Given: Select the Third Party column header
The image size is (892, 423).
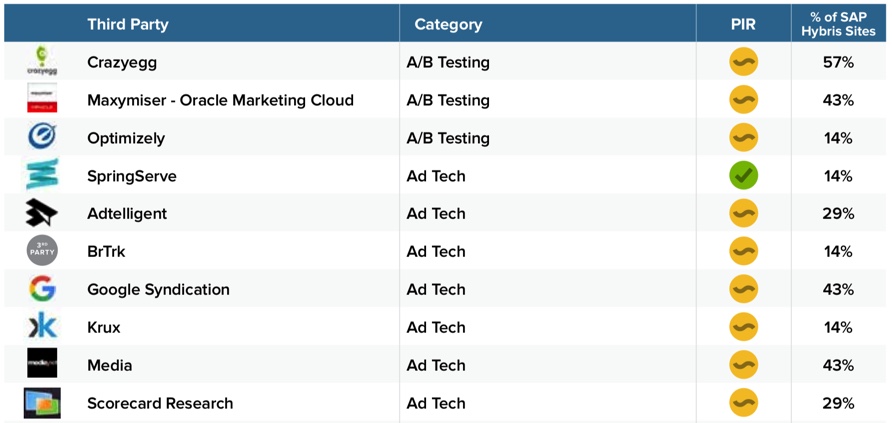Looking at the screenshot, I should pyautogui.click(x=127, y=24).
